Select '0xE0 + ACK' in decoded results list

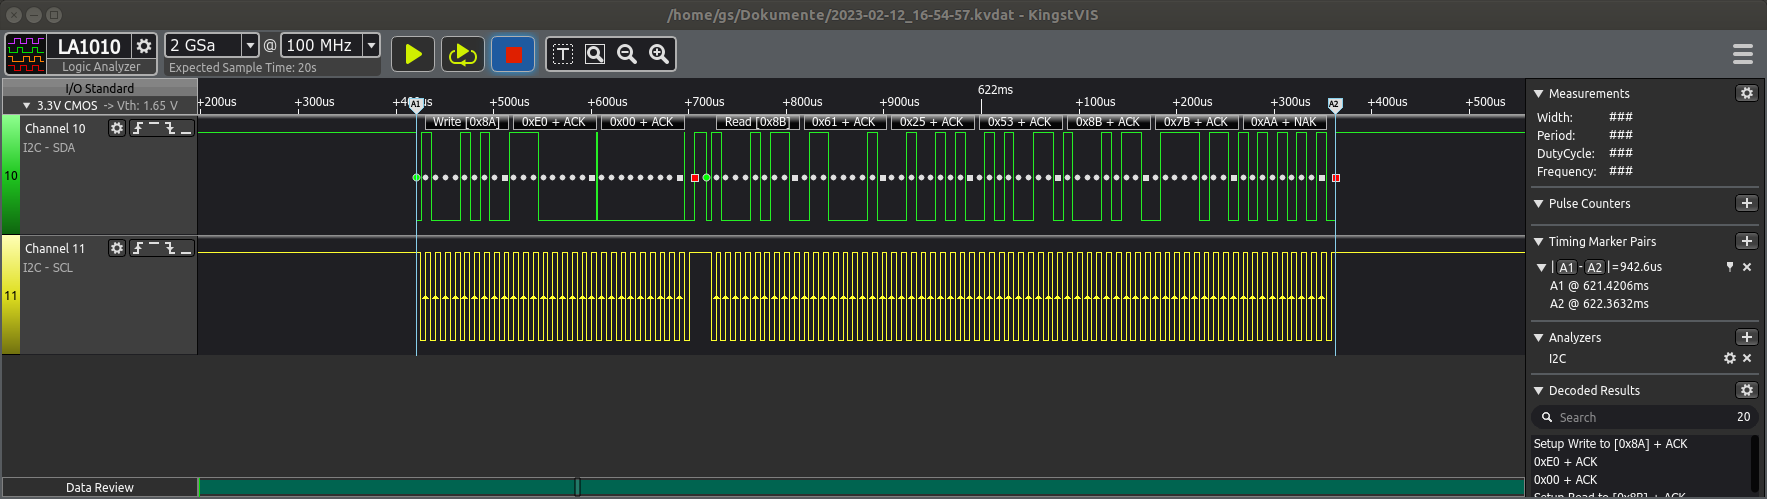click(1565, 462)
